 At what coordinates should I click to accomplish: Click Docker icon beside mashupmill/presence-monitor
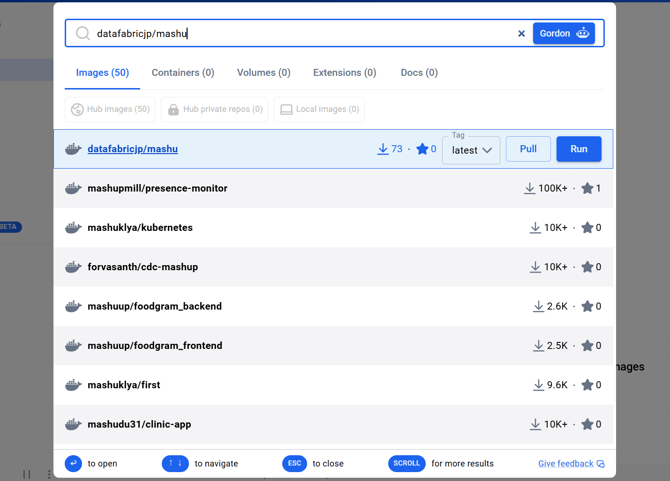coord(73,188)
